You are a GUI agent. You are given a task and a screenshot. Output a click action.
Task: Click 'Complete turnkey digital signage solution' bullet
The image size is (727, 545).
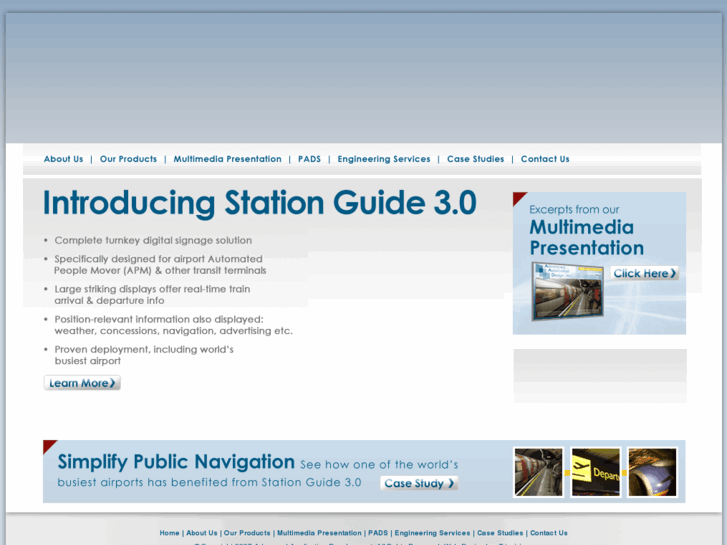(153, 240)
